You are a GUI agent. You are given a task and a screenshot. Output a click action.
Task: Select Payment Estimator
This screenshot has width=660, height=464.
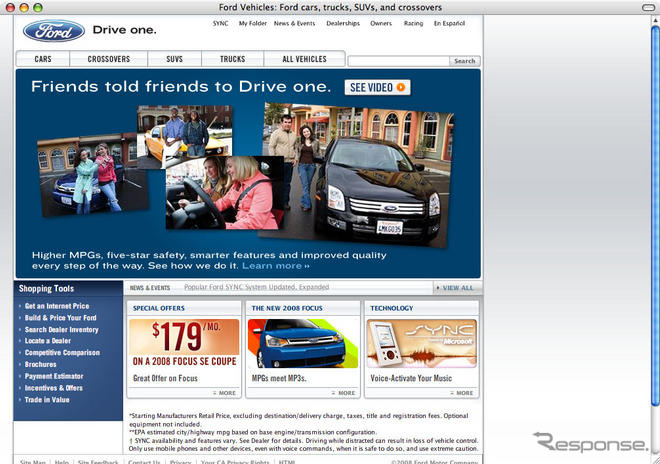coord(54,376)
